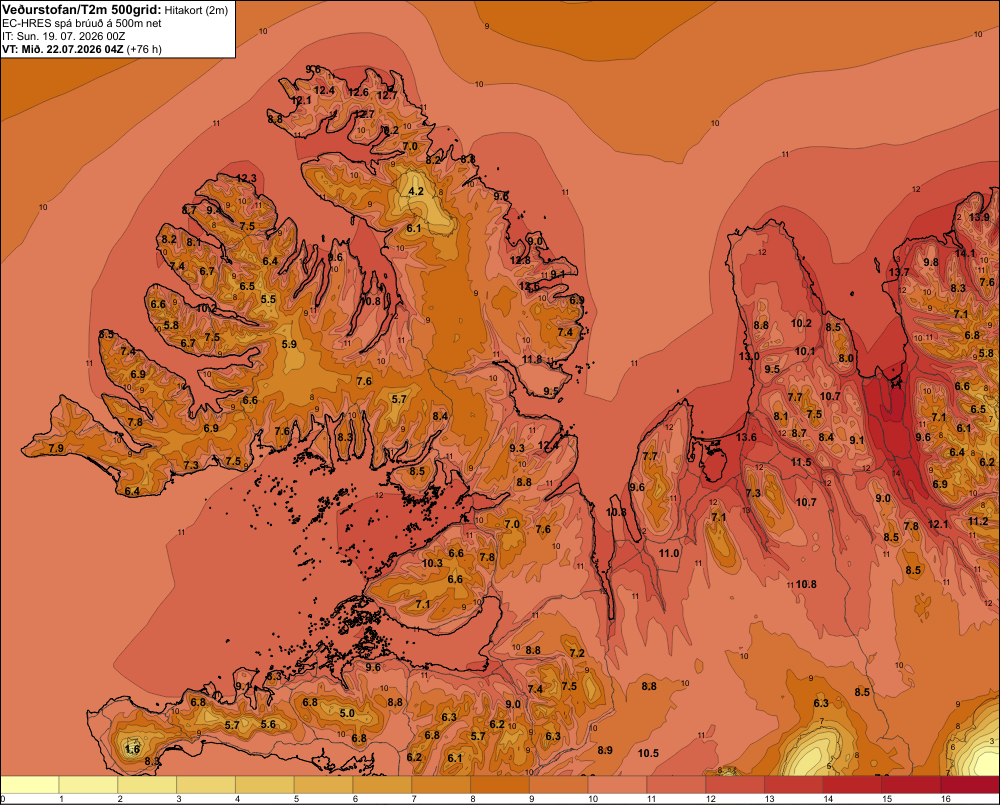Pick the legend swatch between 6 and 7
This screenshot has width=1000, height=805.
tap(383, 785)
